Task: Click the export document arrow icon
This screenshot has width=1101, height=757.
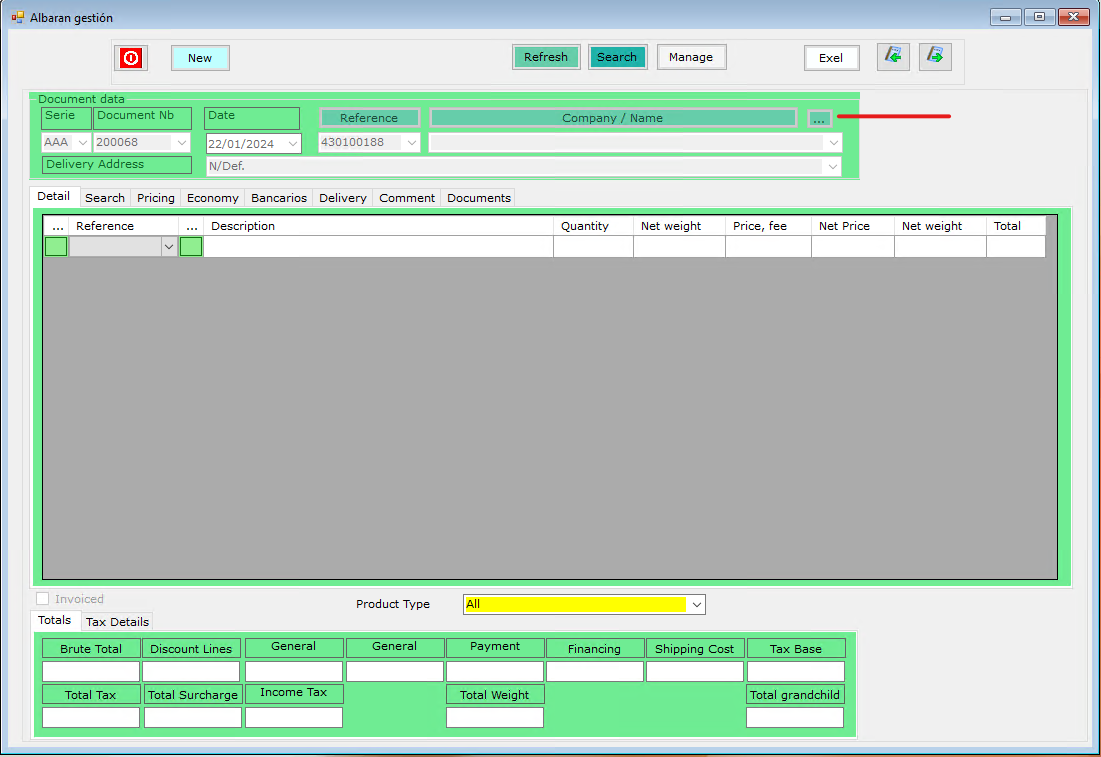Action: coord(935,56)
